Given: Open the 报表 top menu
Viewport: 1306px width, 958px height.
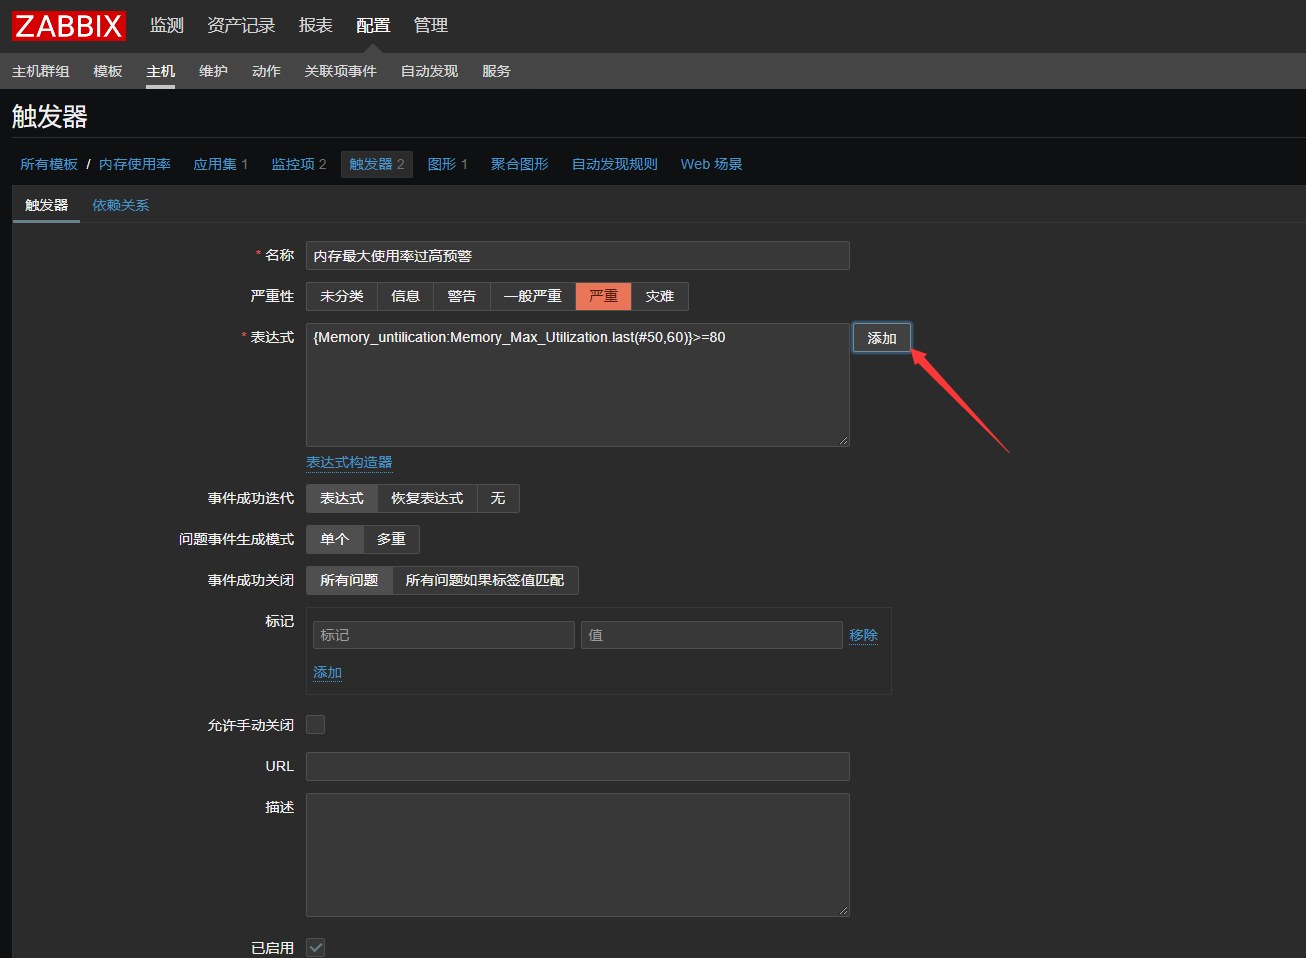Looking at the screenshot, I should (315, 26).
